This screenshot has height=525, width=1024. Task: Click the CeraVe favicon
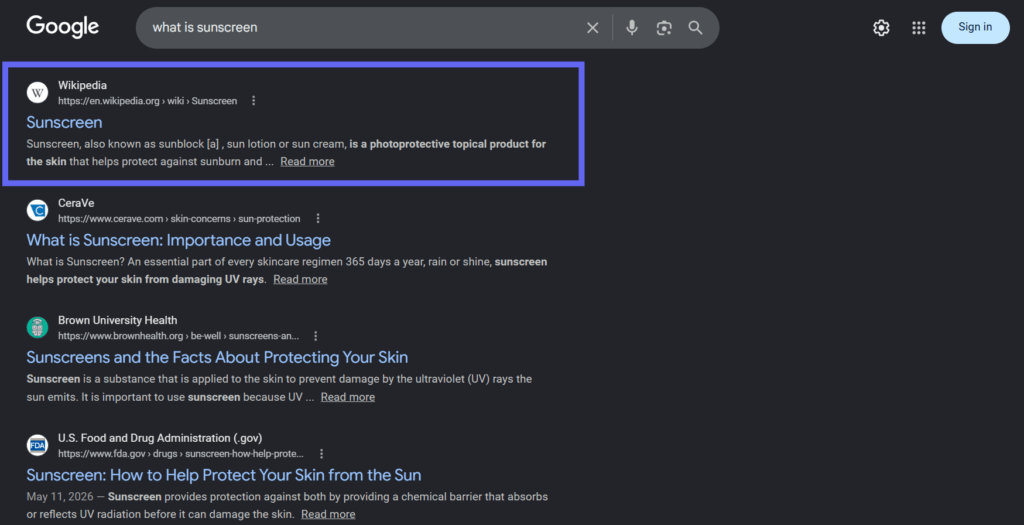click(37, 210)
